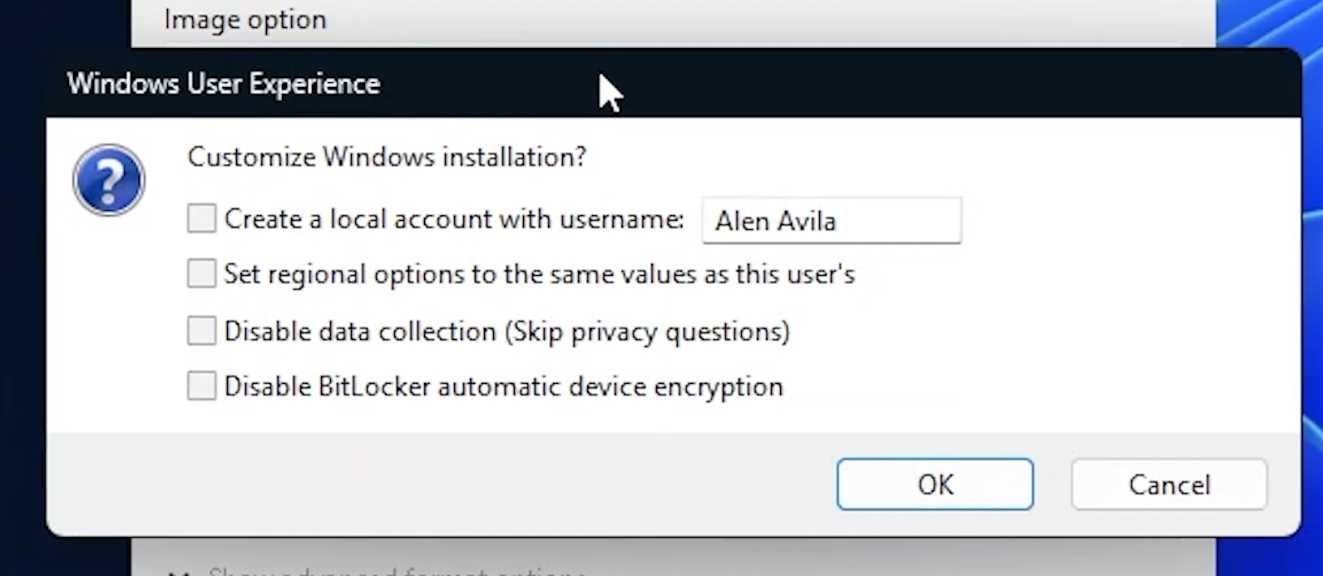Check Disable BitLocker automatic device encryption
The width and height of the screenshot is (1323, 576).
[201, 384]
